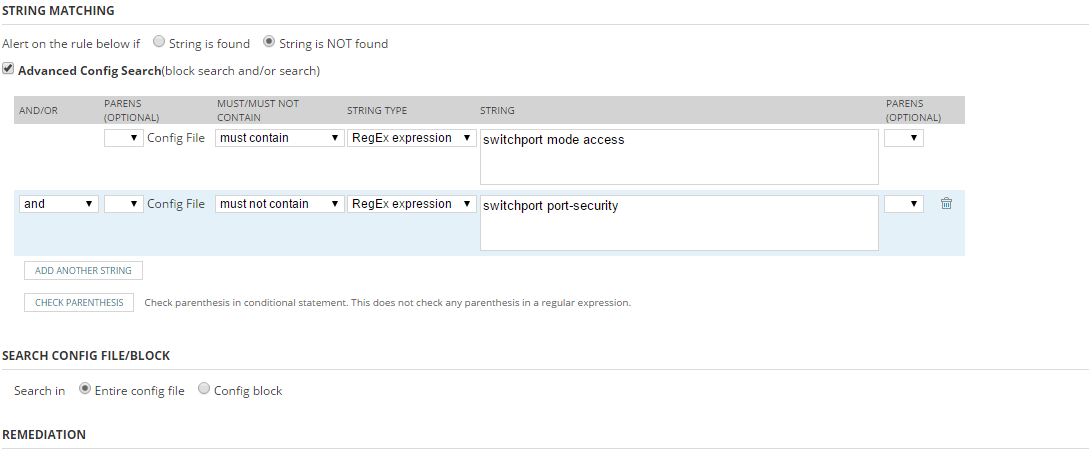Choose 'Entire config file' search option

tap(84, 390)
